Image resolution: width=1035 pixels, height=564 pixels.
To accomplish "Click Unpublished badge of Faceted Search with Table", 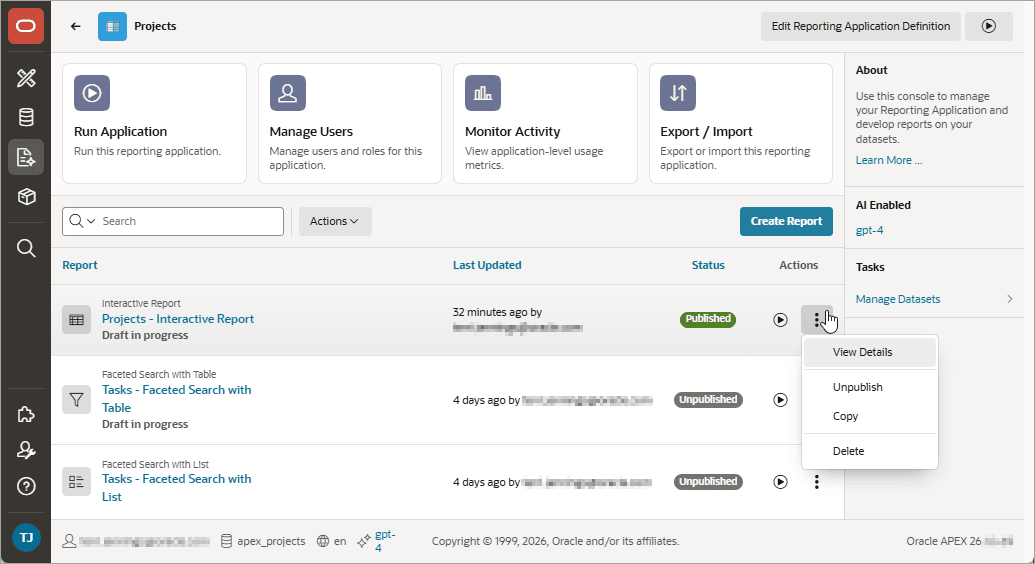I will (708, 400).
